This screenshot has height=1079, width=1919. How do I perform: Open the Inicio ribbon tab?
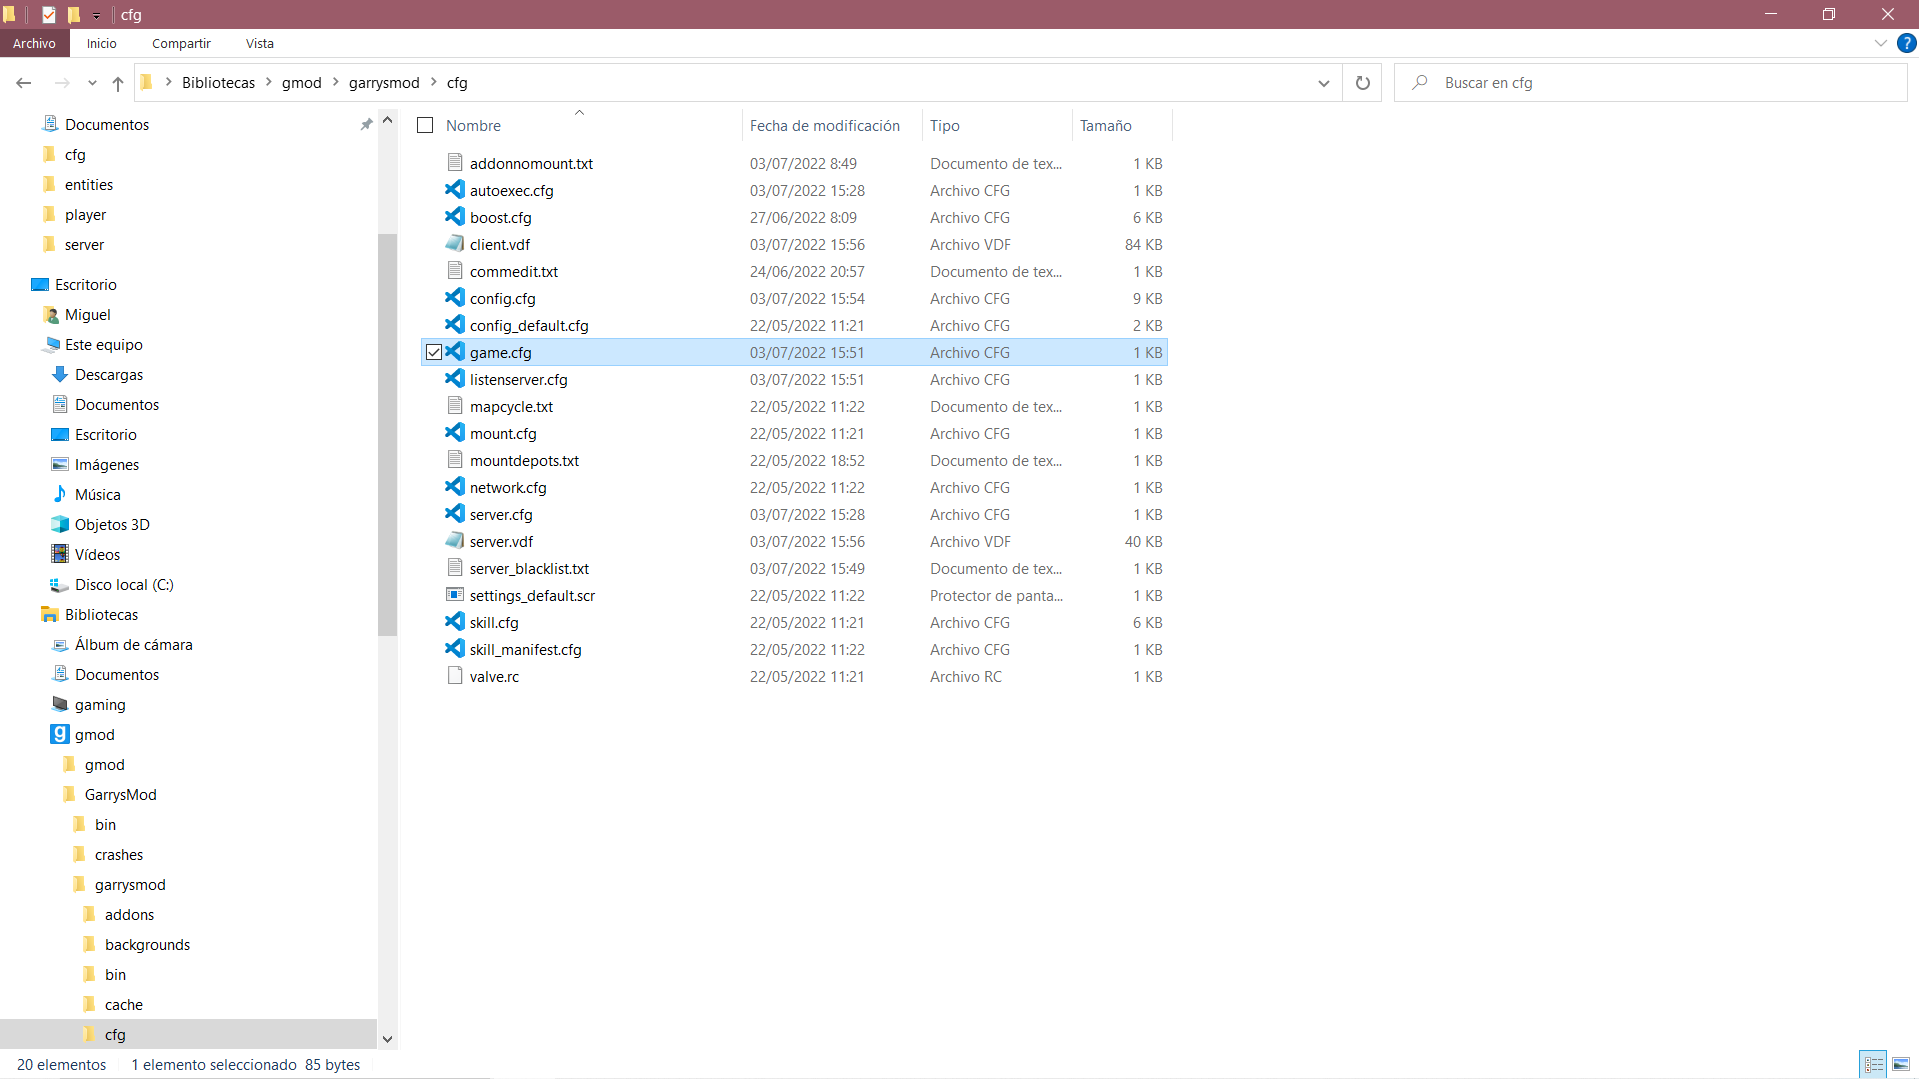pos(102,43)
